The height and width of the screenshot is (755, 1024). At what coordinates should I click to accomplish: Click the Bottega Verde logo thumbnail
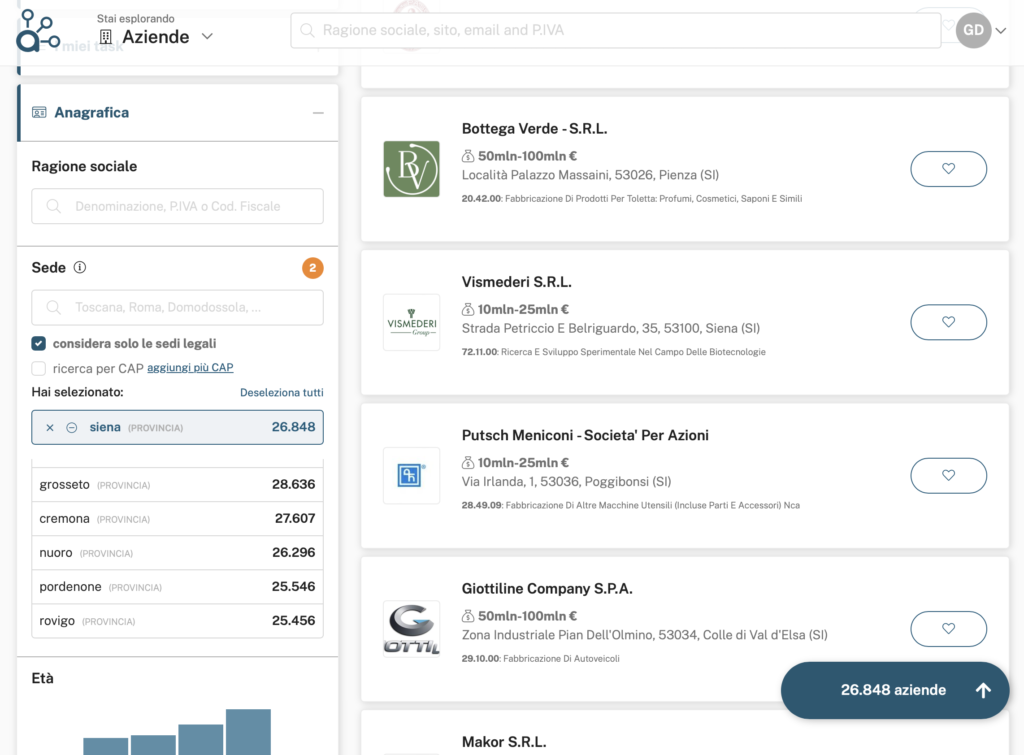[411, 169]
